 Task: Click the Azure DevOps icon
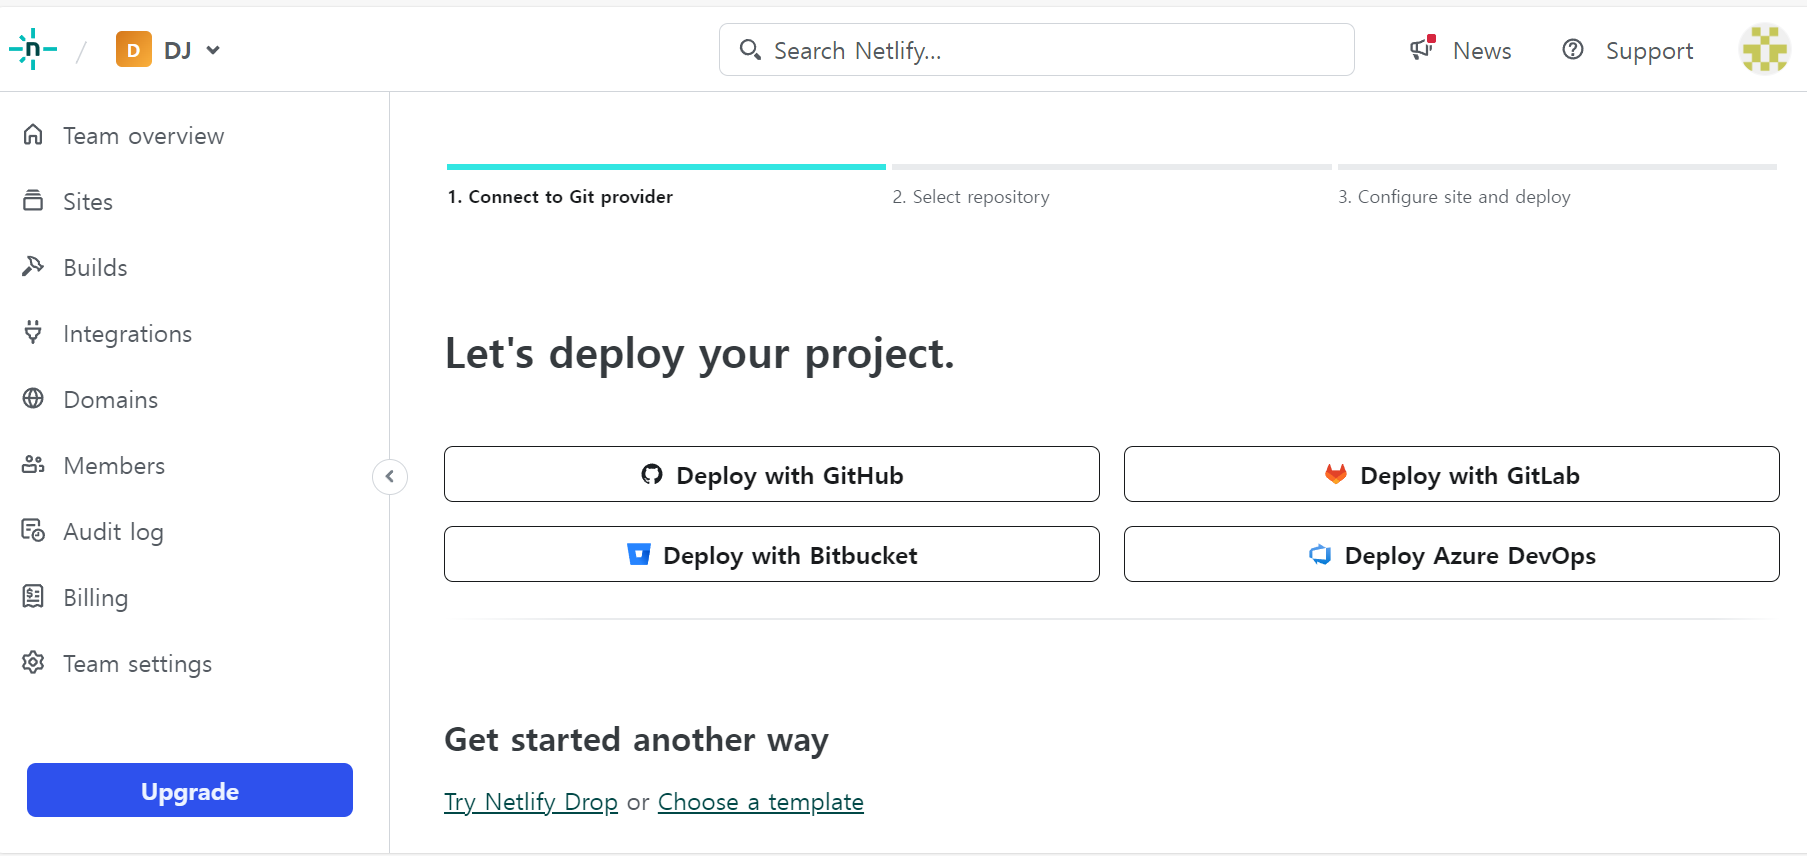coord(1320,554)
